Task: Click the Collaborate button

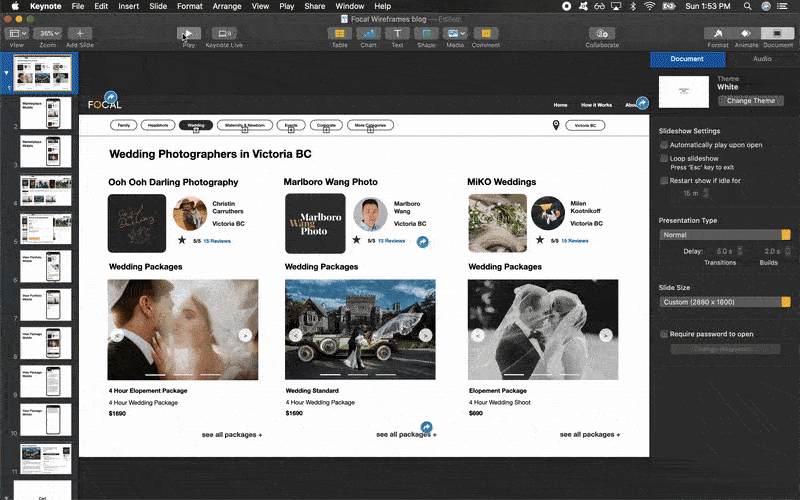Action: pyautogui.click(x=602, y=33)
